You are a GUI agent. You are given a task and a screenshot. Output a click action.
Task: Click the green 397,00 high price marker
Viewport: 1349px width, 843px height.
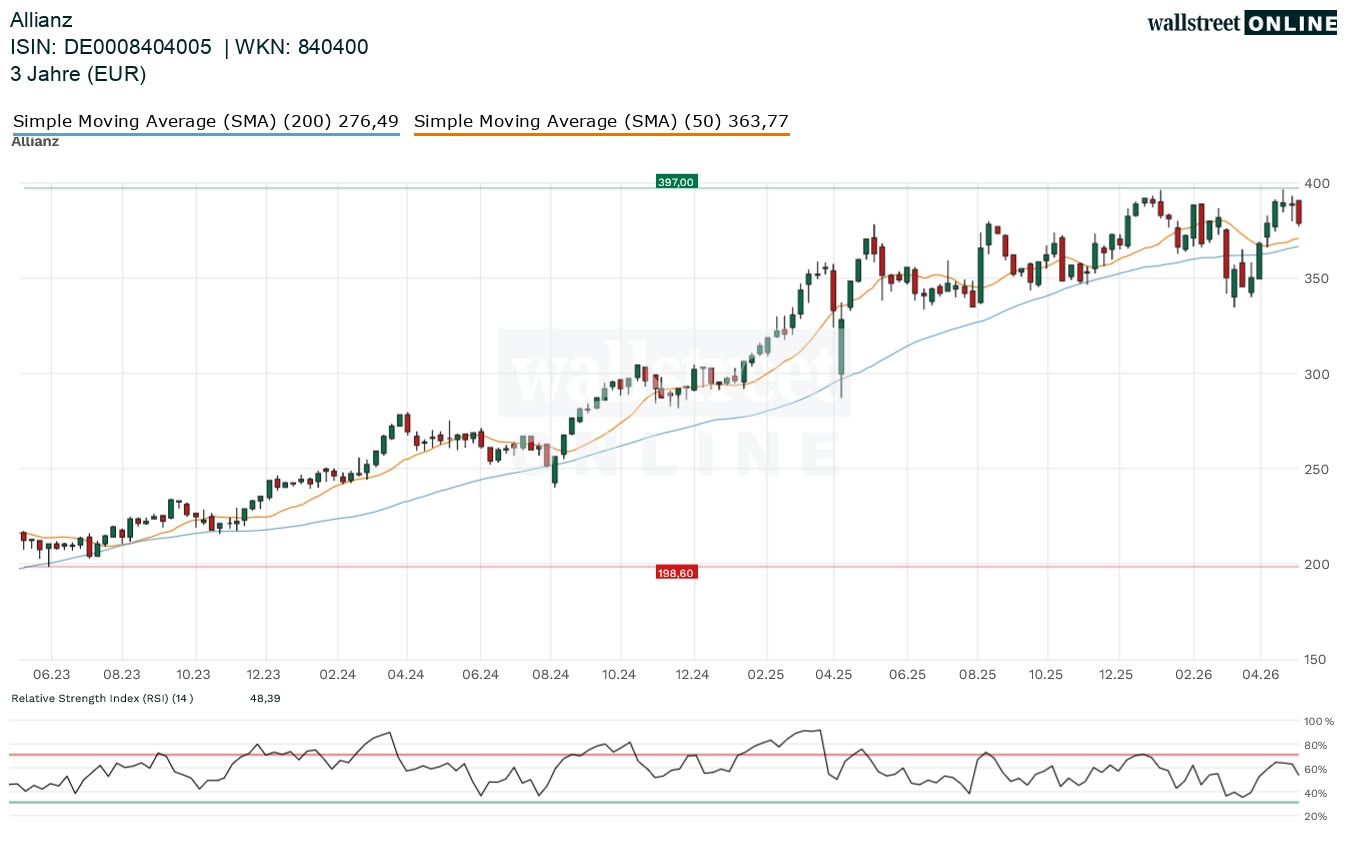point(676,182)
